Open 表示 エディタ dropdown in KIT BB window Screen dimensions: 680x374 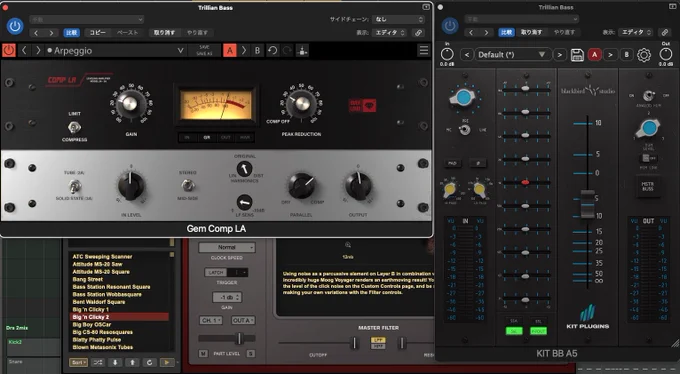[635, 32]
